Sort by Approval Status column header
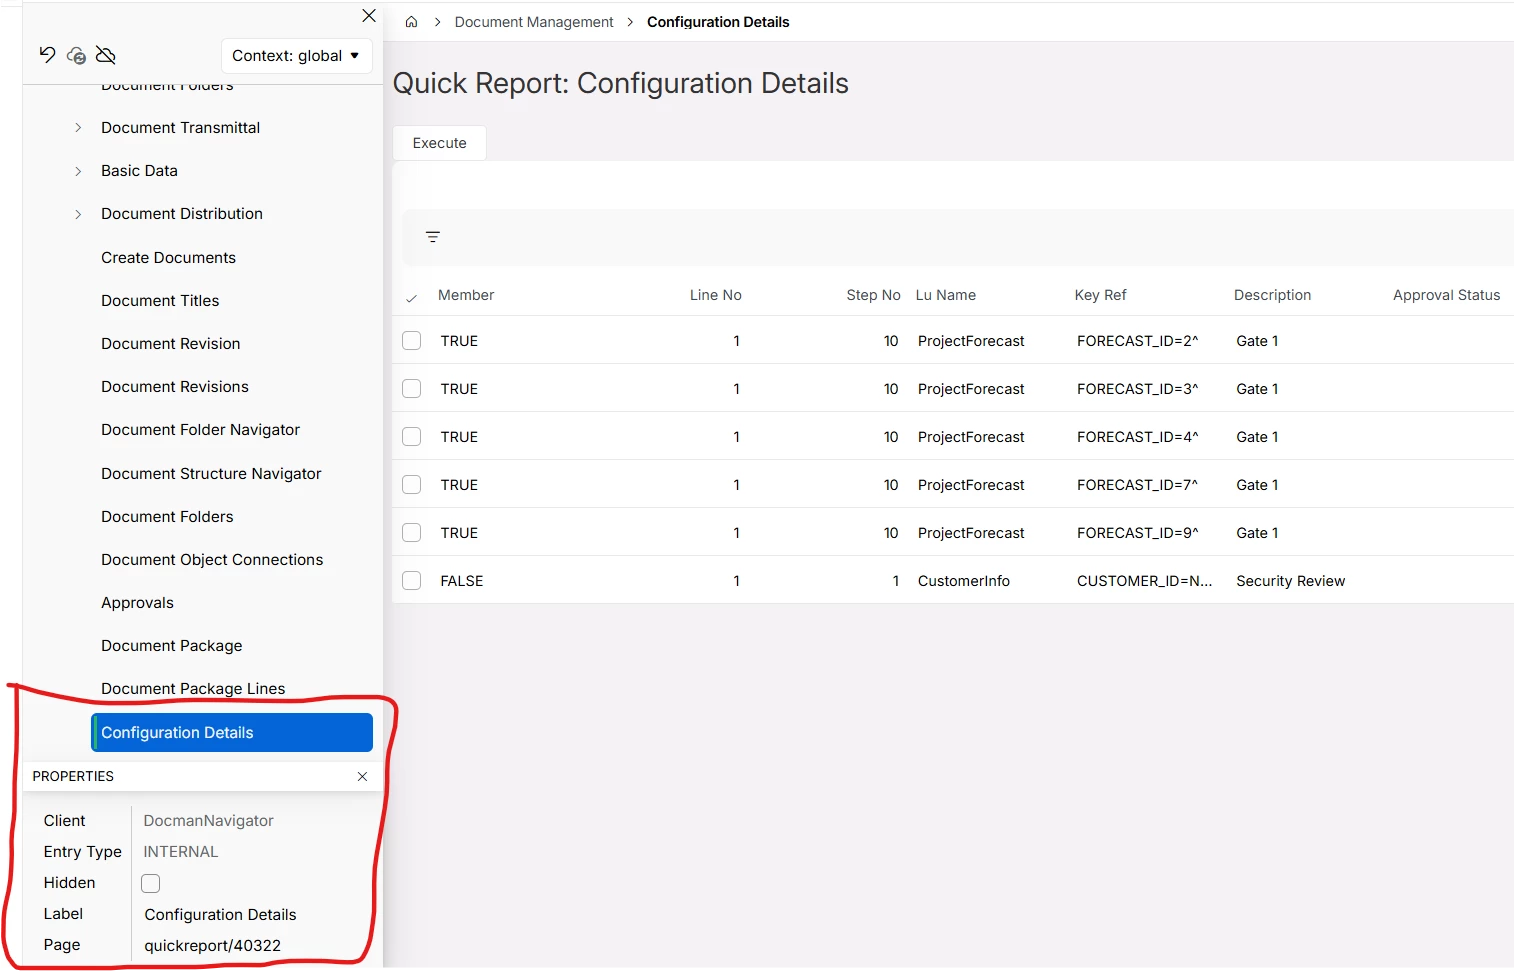This screenshot has width=1514, height=971. tap(1446, 295)
